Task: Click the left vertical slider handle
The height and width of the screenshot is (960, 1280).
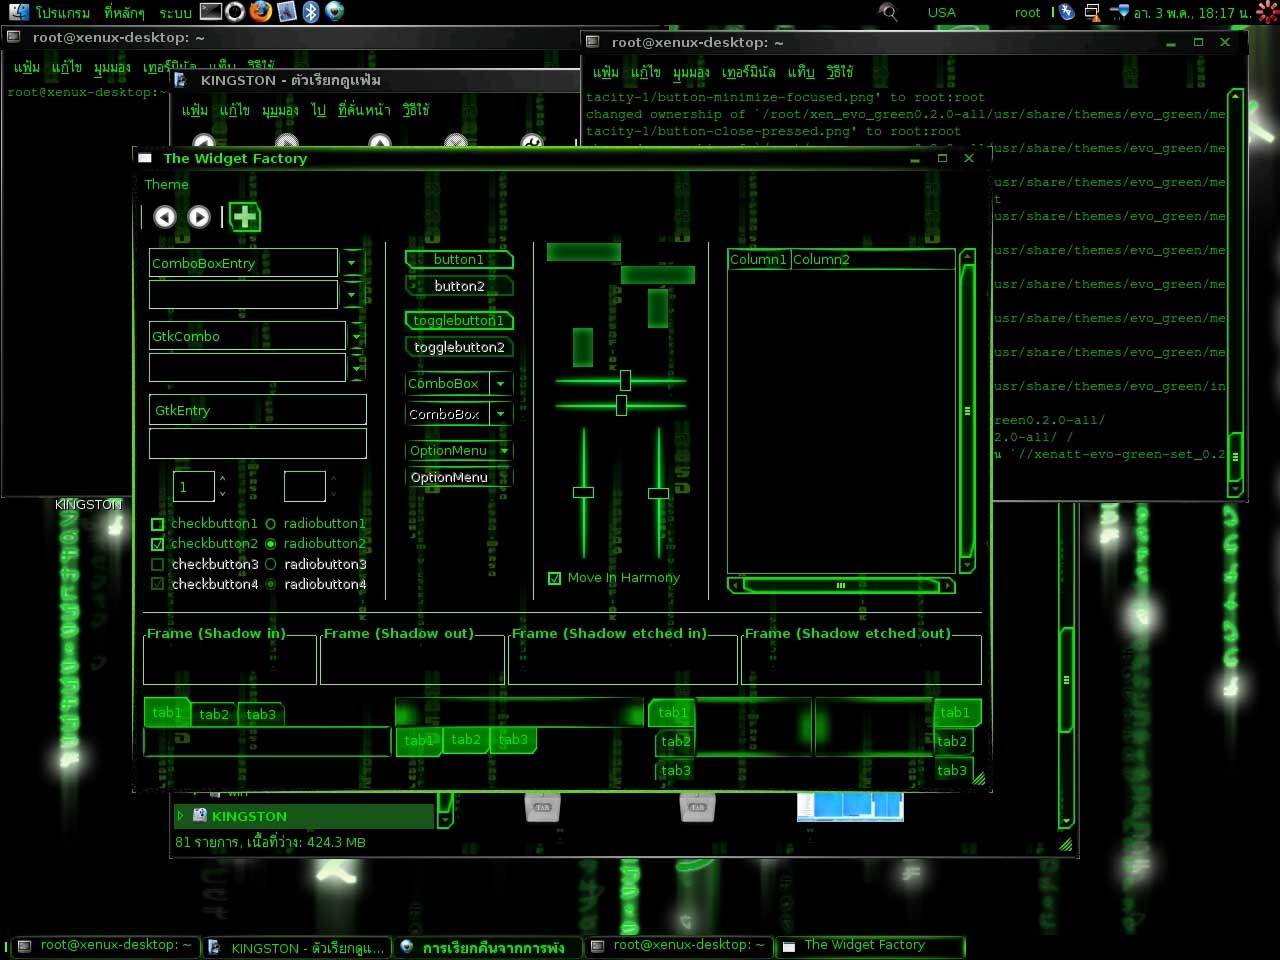Action: tap(583, 492)
